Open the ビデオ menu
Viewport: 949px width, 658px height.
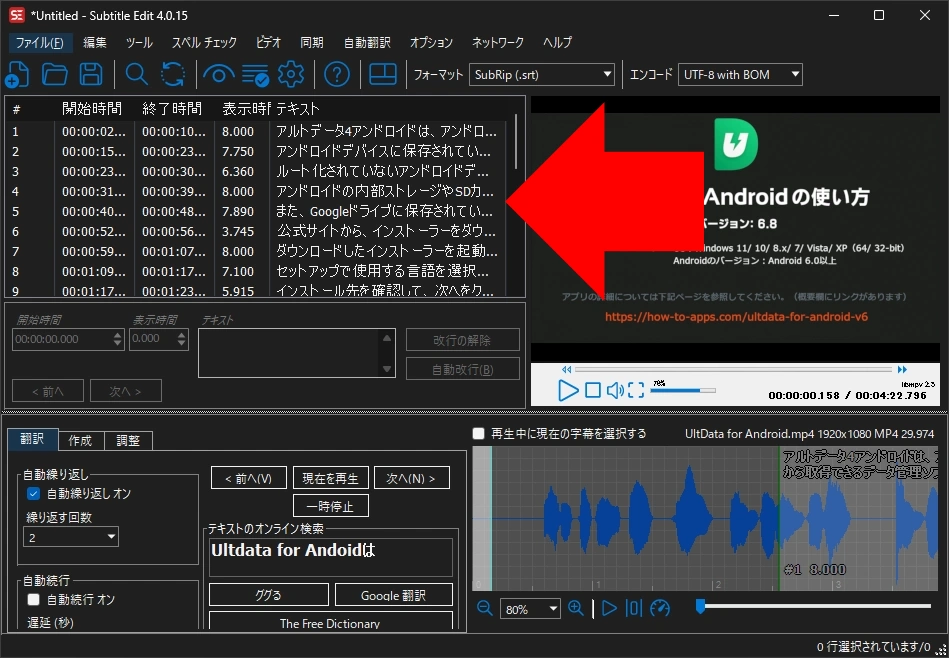pos(268,42)
